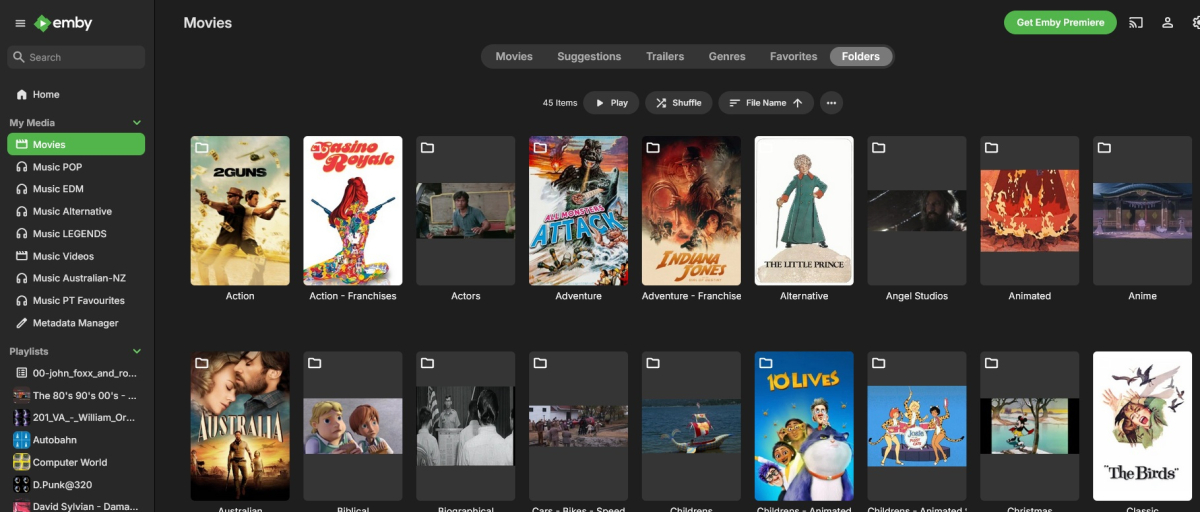Click the Animated title text

[x=1030, y=296]
